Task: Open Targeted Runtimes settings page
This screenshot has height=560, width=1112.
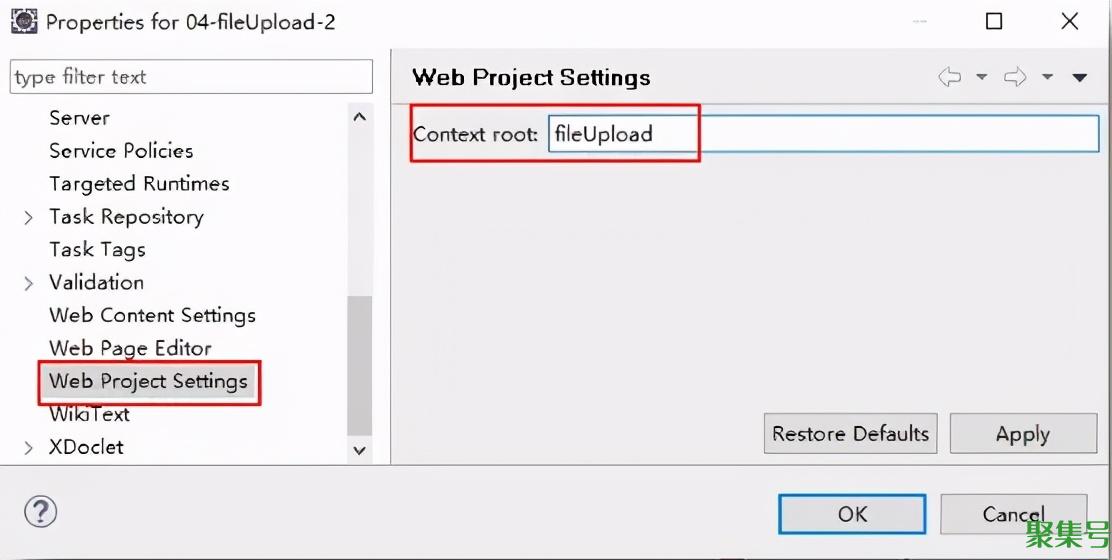Action: 139,184
